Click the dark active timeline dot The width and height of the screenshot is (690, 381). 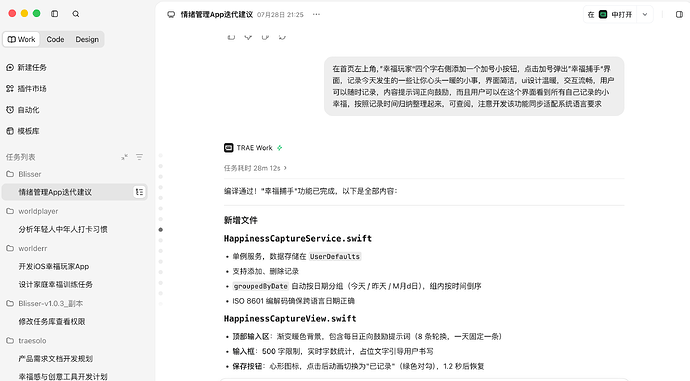point(161,230)
